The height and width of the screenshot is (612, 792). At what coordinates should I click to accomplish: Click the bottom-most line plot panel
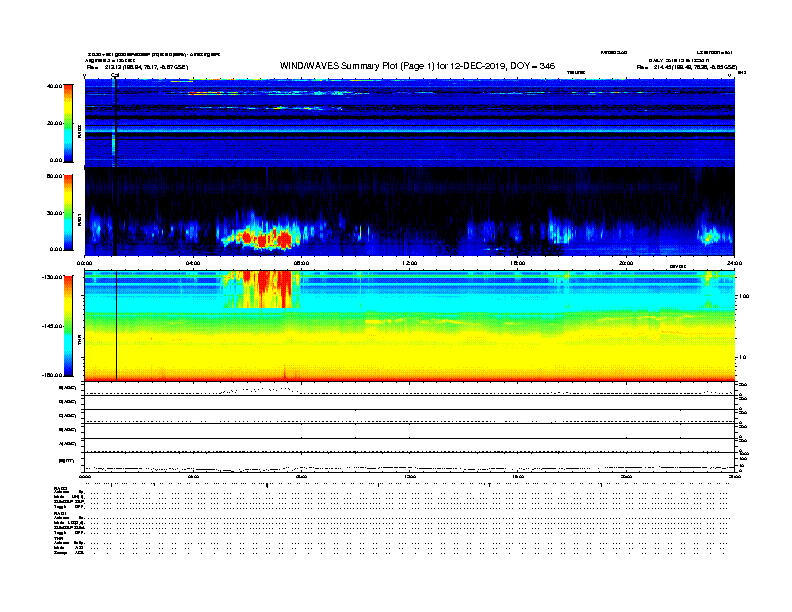pyautogui.click(x=410, y=462)
